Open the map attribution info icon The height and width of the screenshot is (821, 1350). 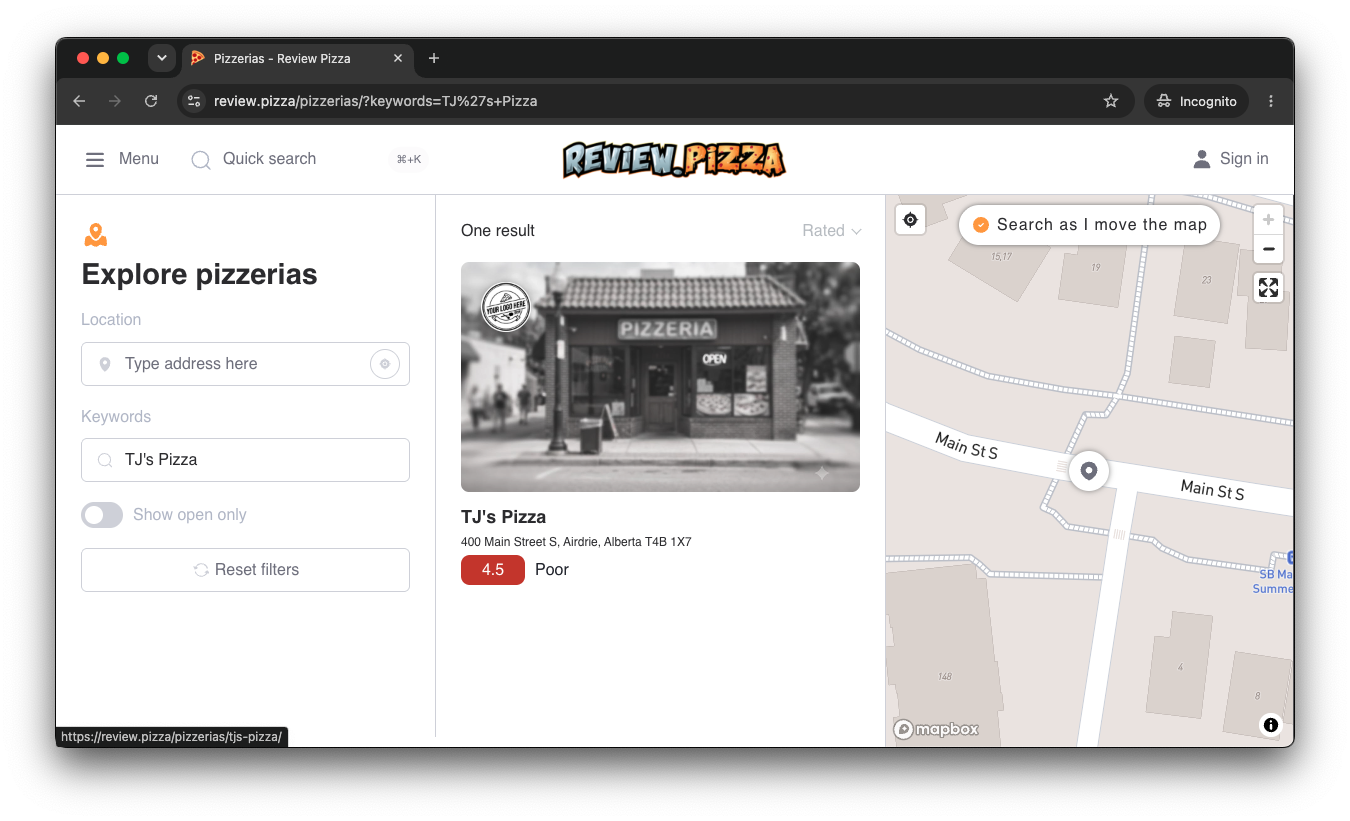click(1271, 725)
